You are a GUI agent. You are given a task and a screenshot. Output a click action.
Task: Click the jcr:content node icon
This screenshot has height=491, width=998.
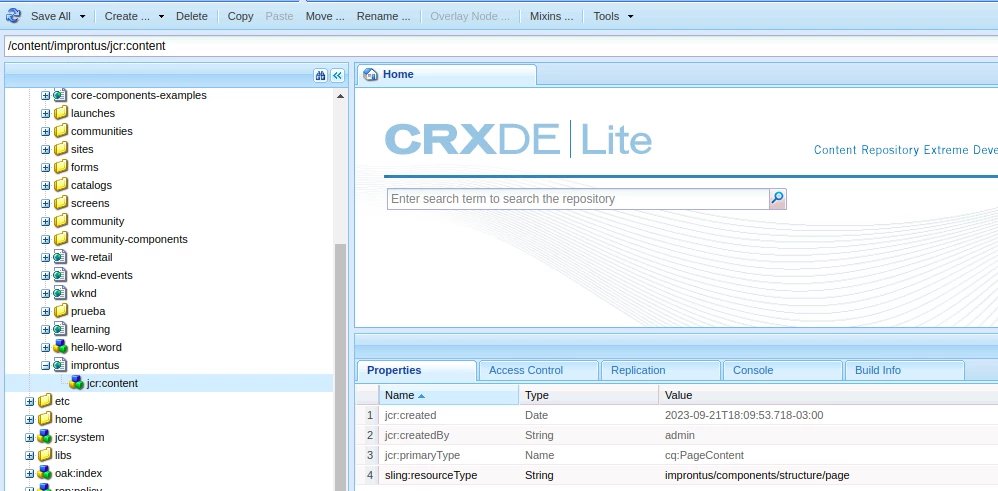[x=76, y=383]
